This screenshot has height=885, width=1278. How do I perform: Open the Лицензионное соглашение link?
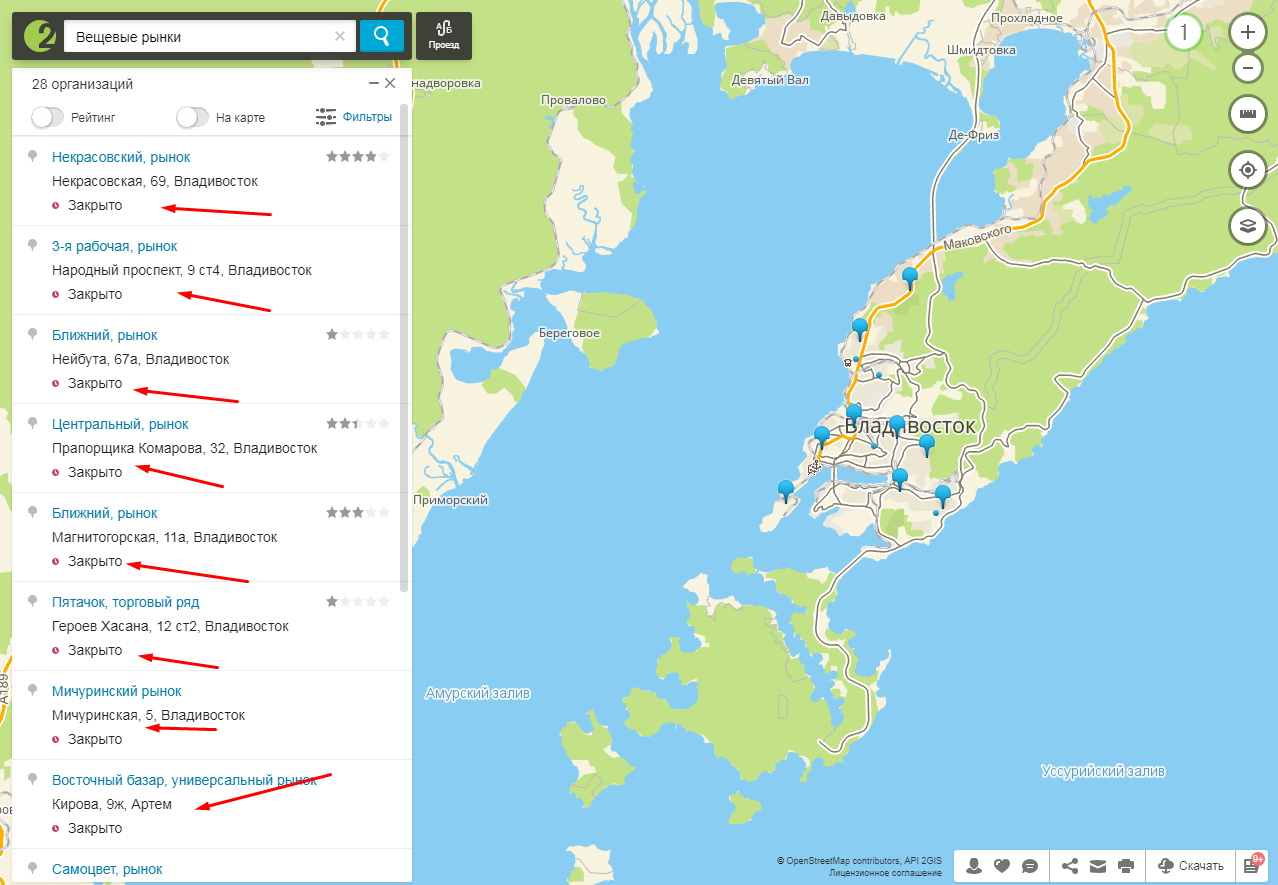point(885,873)
